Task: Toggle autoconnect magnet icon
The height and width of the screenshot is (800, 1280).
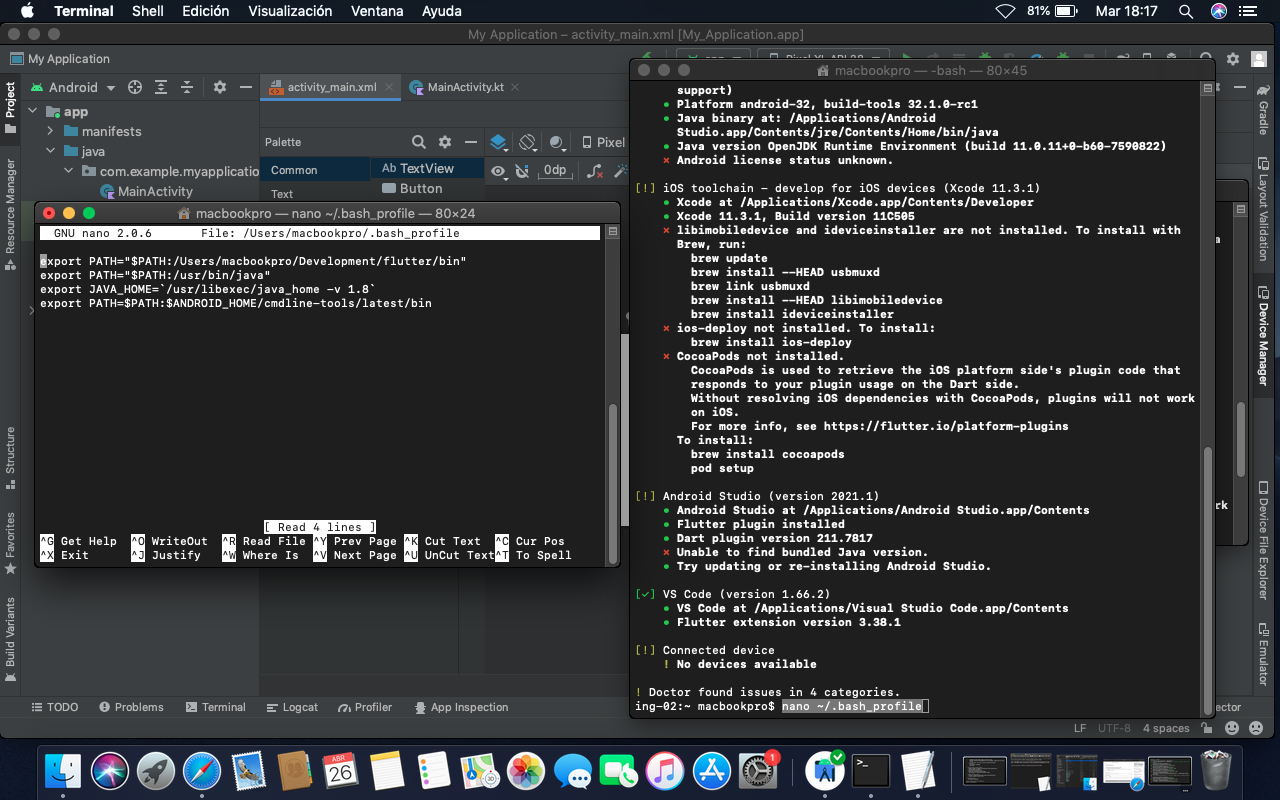Action: (x=521, y=170)
